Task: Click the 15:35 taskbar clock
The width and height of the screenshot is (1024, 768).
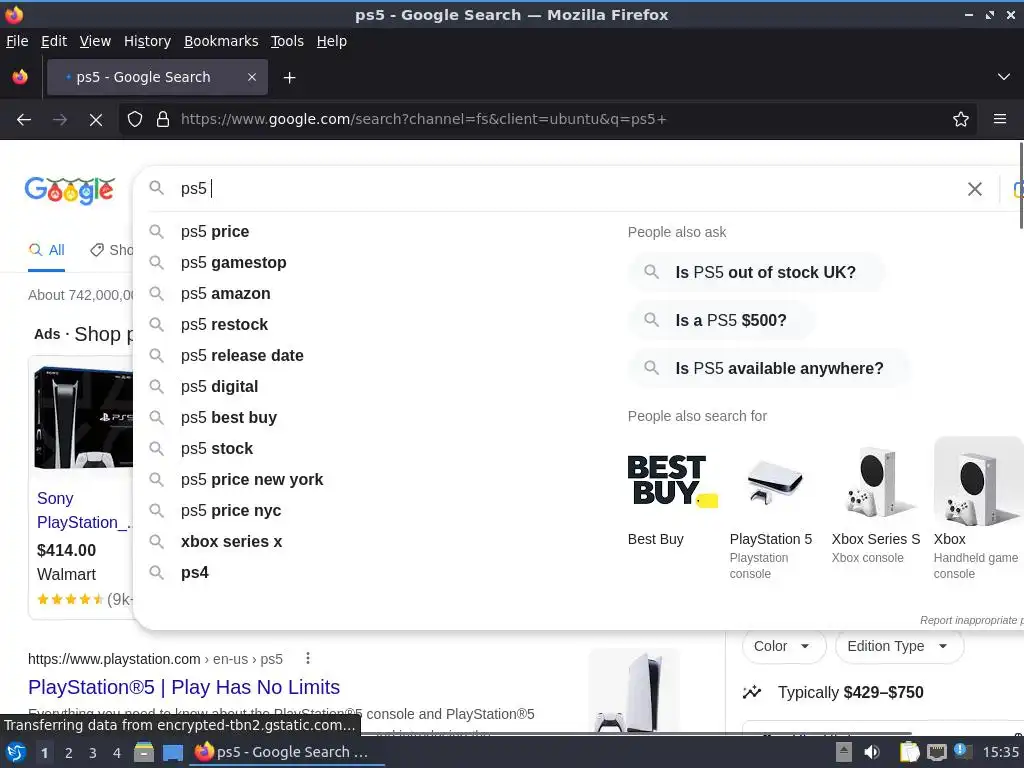Action: 1000,752
